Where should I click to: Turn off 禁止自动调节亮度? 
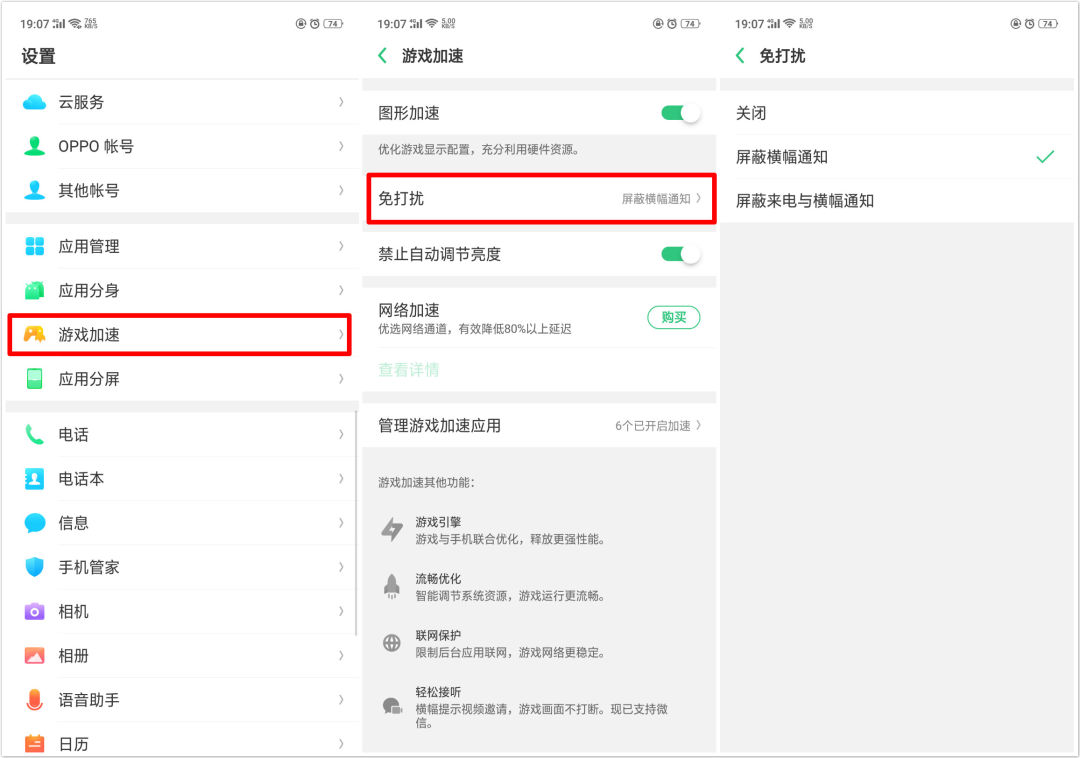680,254
